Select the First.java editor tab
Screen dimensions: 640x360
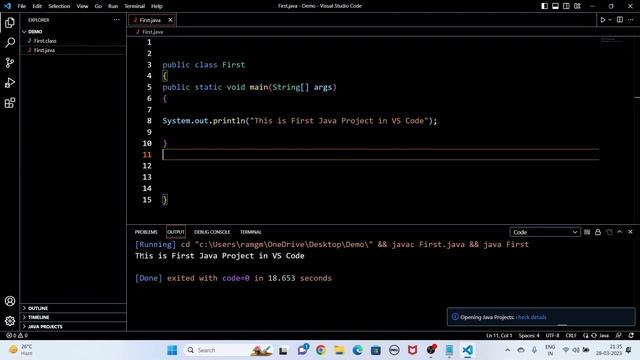pos(152,20)
